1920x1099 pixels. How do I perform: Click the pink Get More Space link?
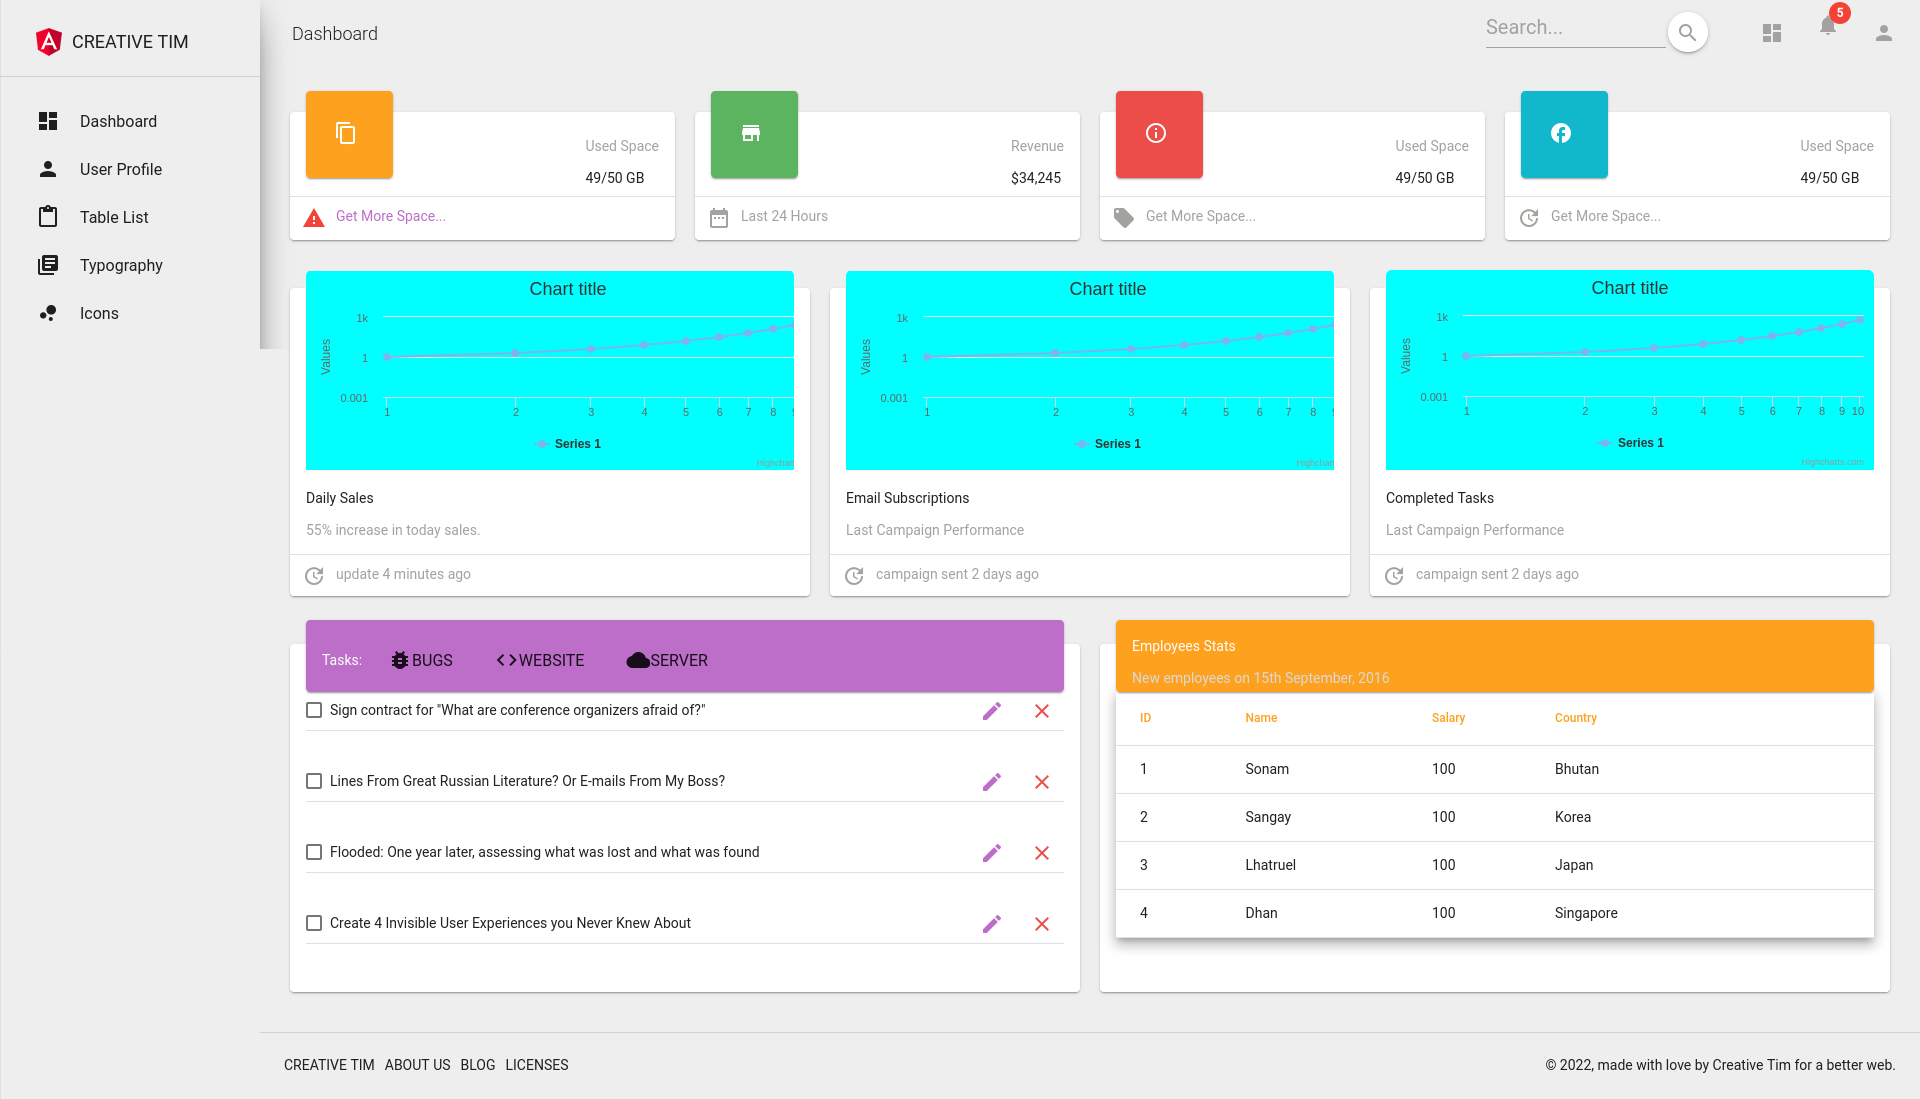coord(390,216)
